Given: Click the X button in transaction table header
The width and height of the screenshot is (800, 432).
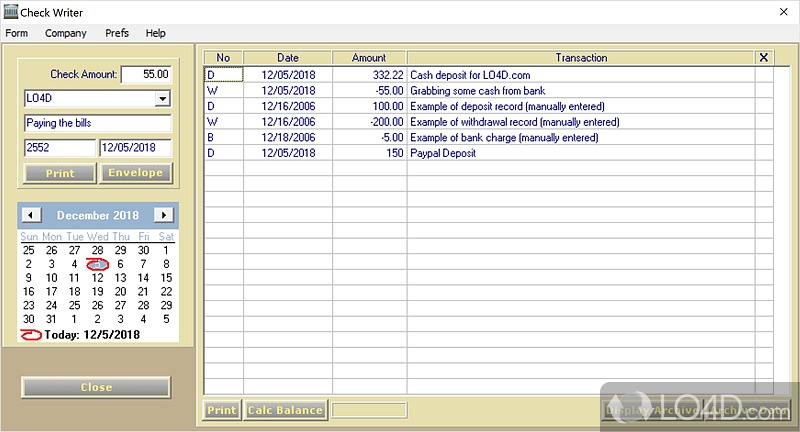Looking at the screenshot, I should pyautogui.click(x=764, y=58).
